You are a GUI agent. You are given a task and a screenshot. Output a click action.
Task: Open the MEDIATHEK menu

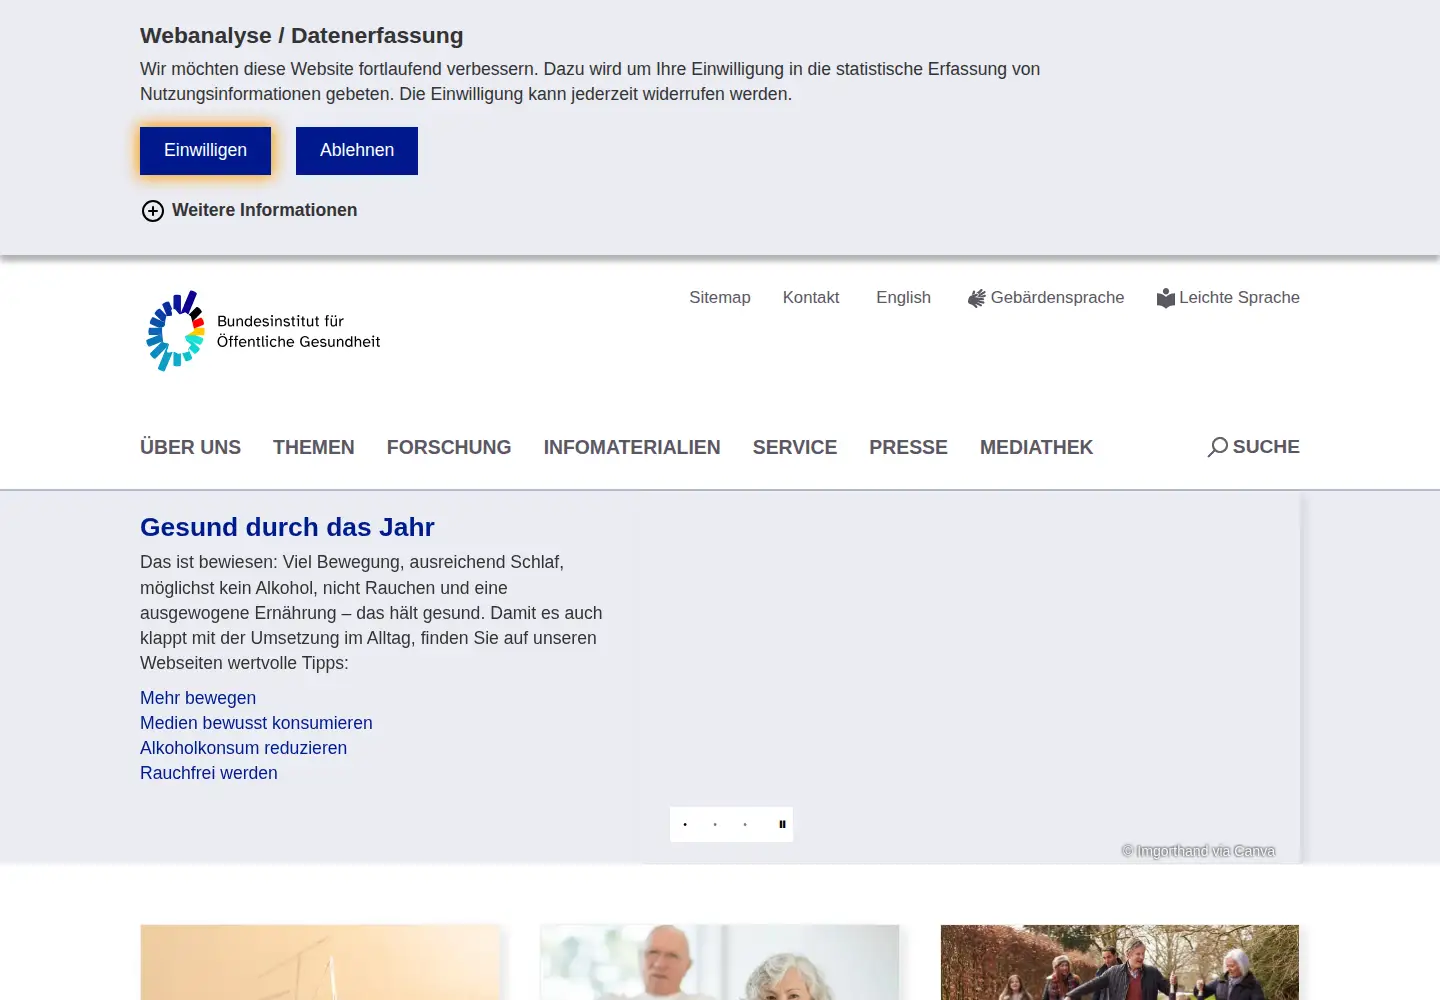coord(1036,447)
